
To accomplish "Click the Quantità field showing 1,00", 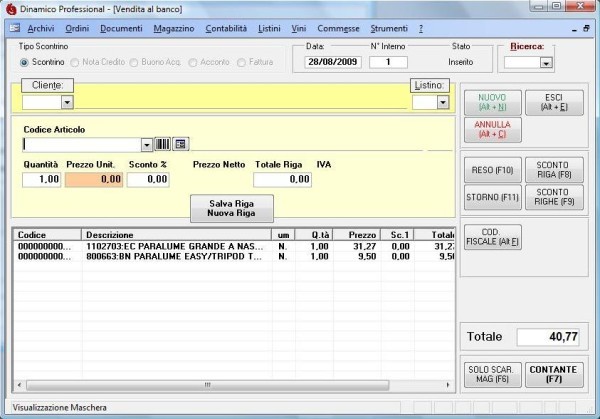I will [41, 179].
